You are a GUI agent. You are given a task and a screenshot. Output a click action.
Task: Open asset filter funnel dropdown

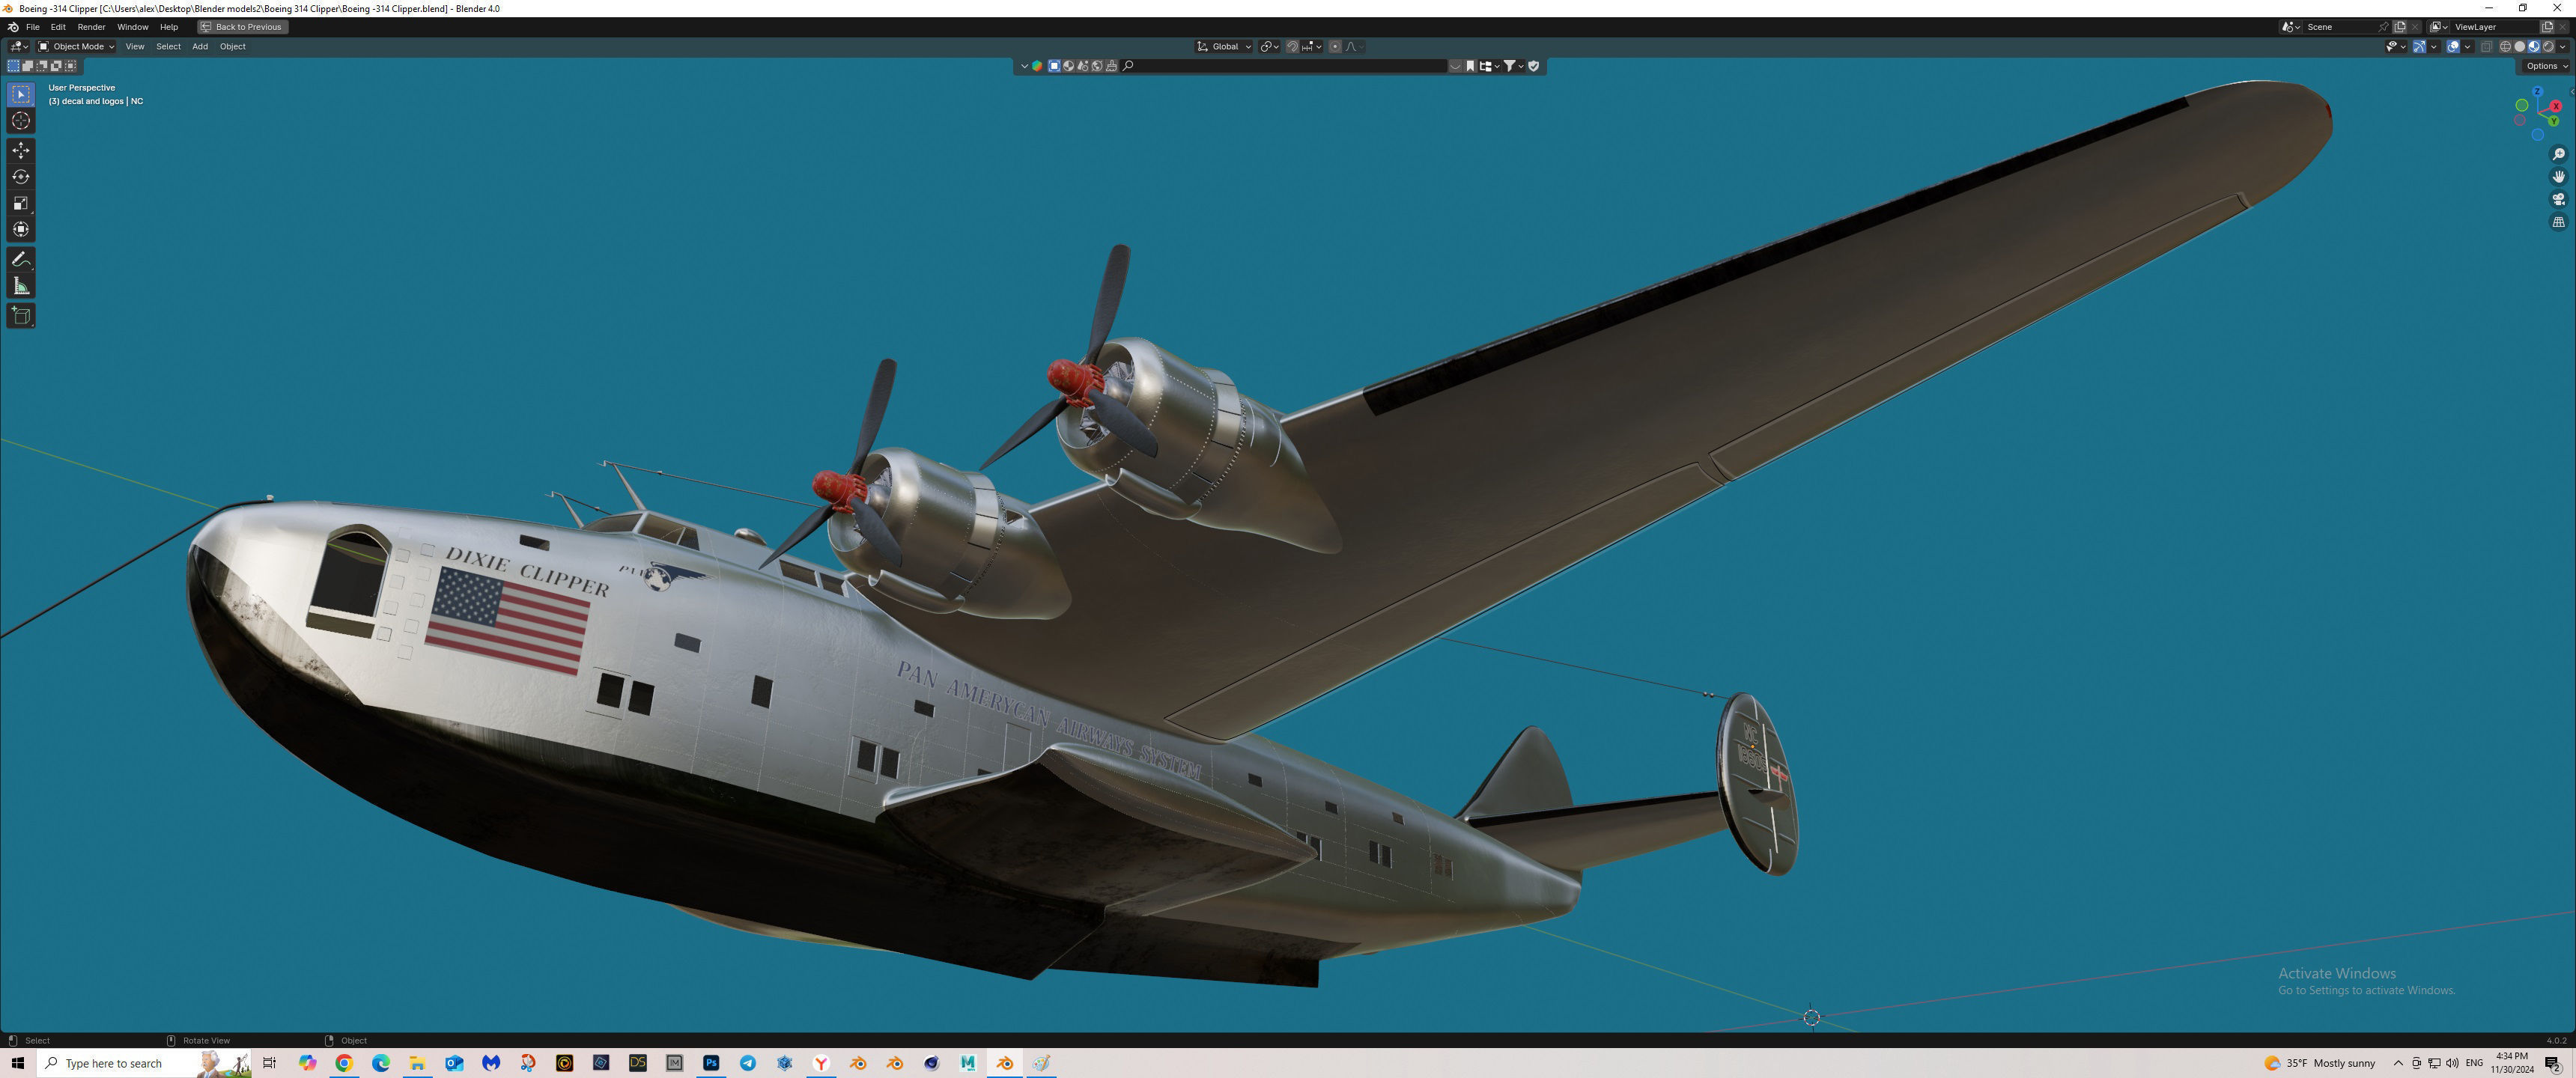click(1515, 66)
